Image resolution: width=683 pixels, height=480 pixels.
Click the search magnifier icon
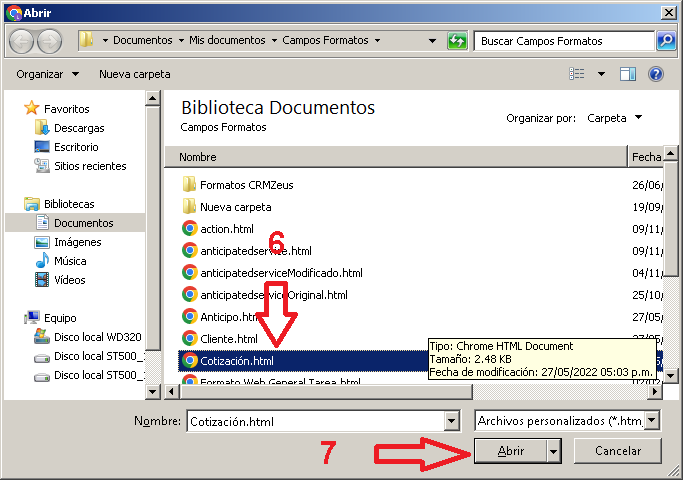[x=665, y=41]
